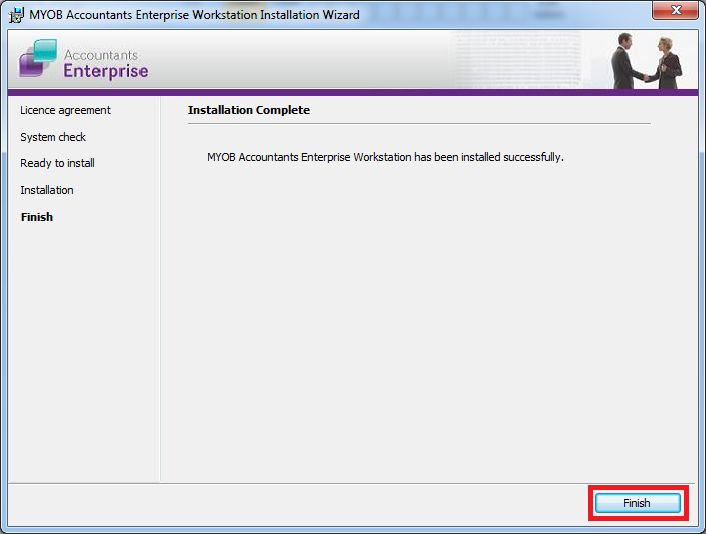Close the installation wizard window

point(675,11)
